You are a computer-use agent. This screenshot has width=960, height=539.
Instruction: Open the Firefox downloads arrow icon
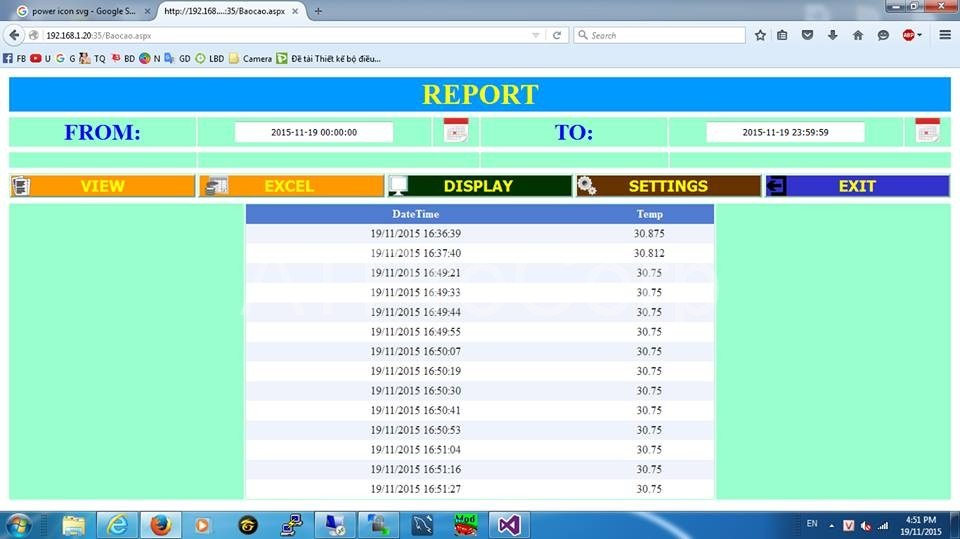(x=833, y=35)
